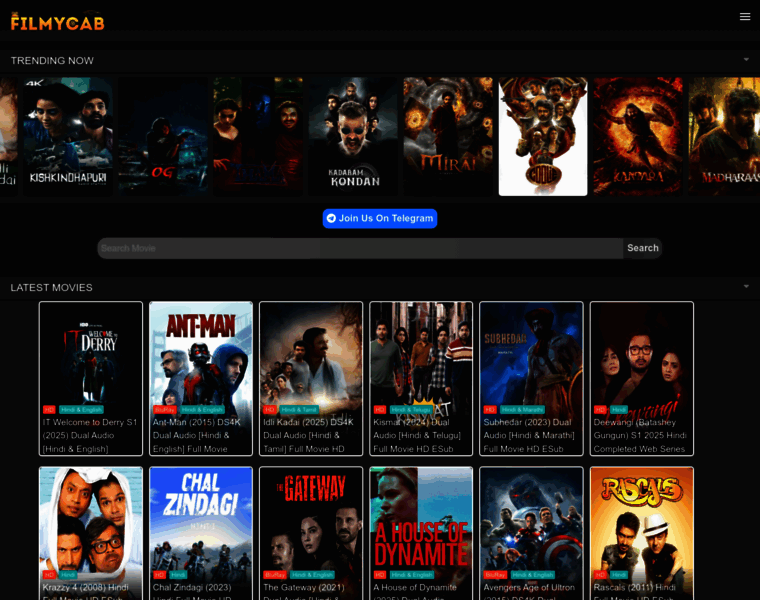Open Madharaasi trending poster
This screenshot has height=600, width=760.
(x=724, y=137)
